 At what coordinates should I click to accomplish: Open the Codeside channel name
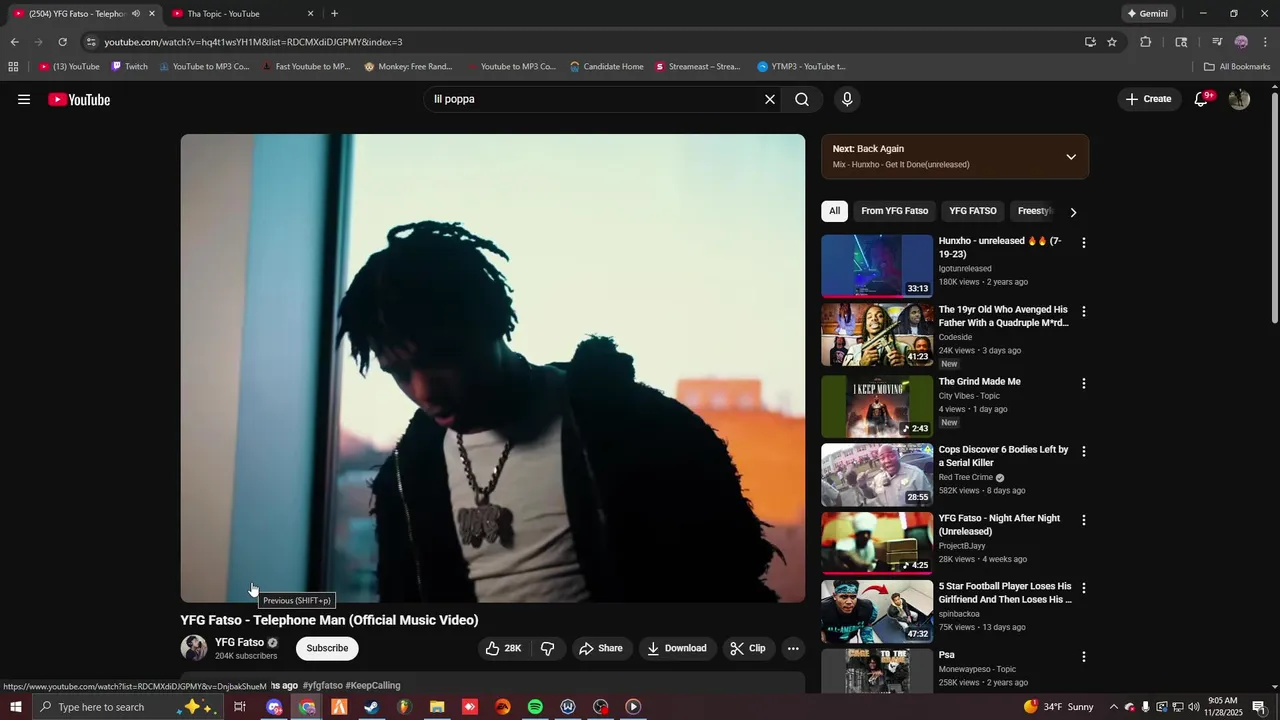[x=955, y=337]
